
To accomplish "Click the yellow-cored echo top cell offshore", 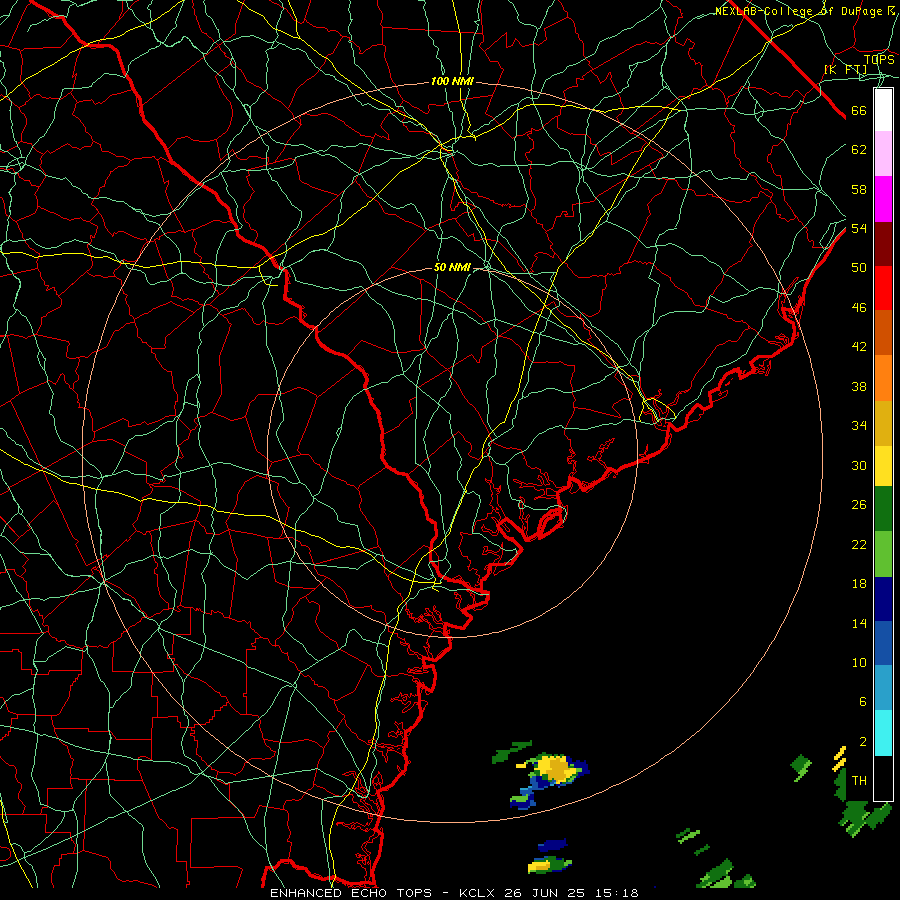I will point(554,770).
